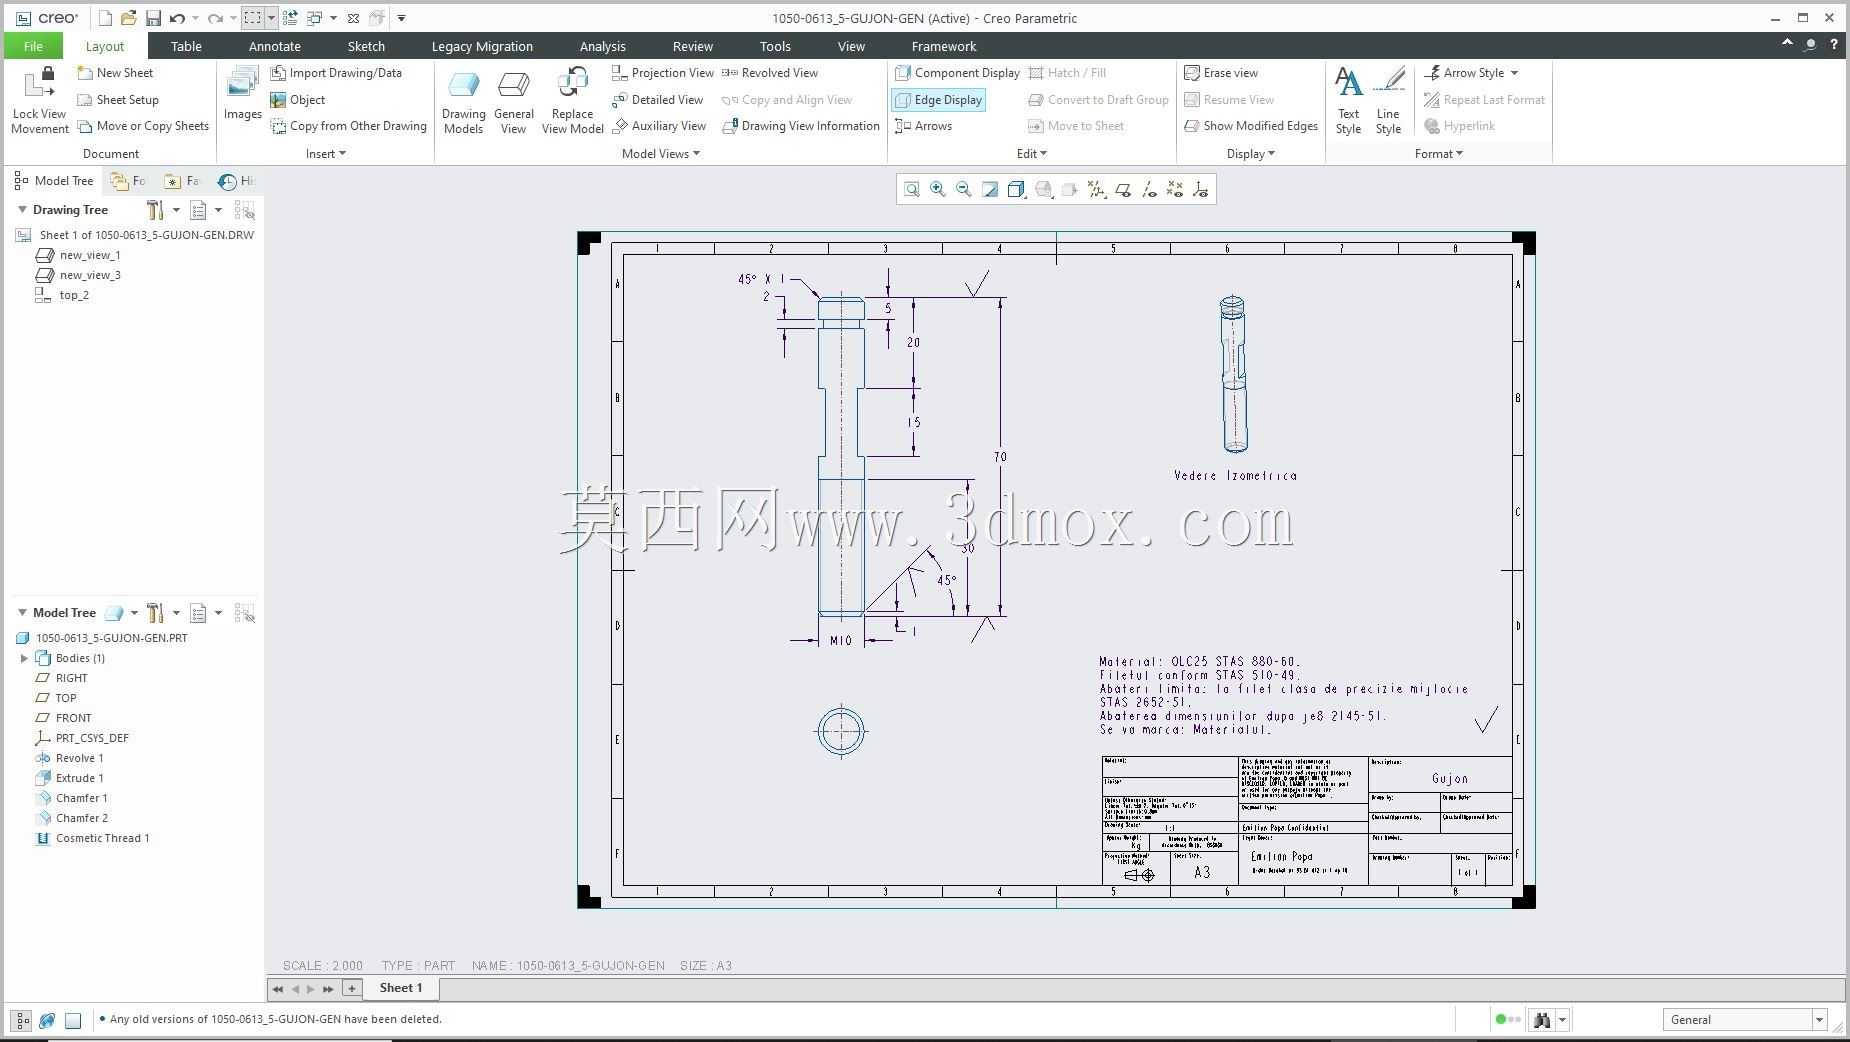Expand the Model Views group menu

pos(661,154)
